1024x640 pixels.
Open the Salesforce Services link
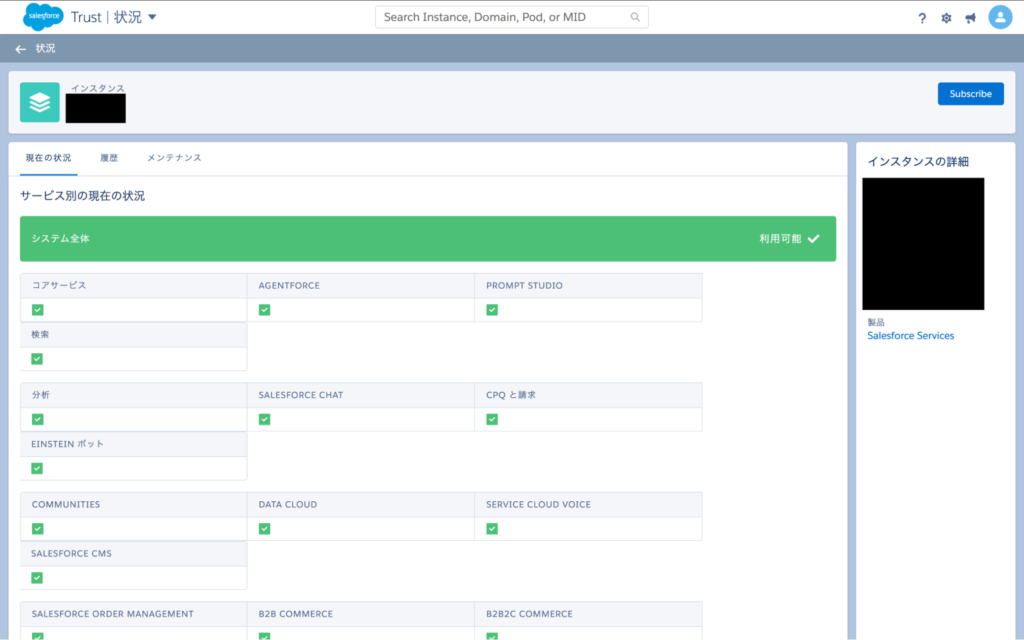910,336
